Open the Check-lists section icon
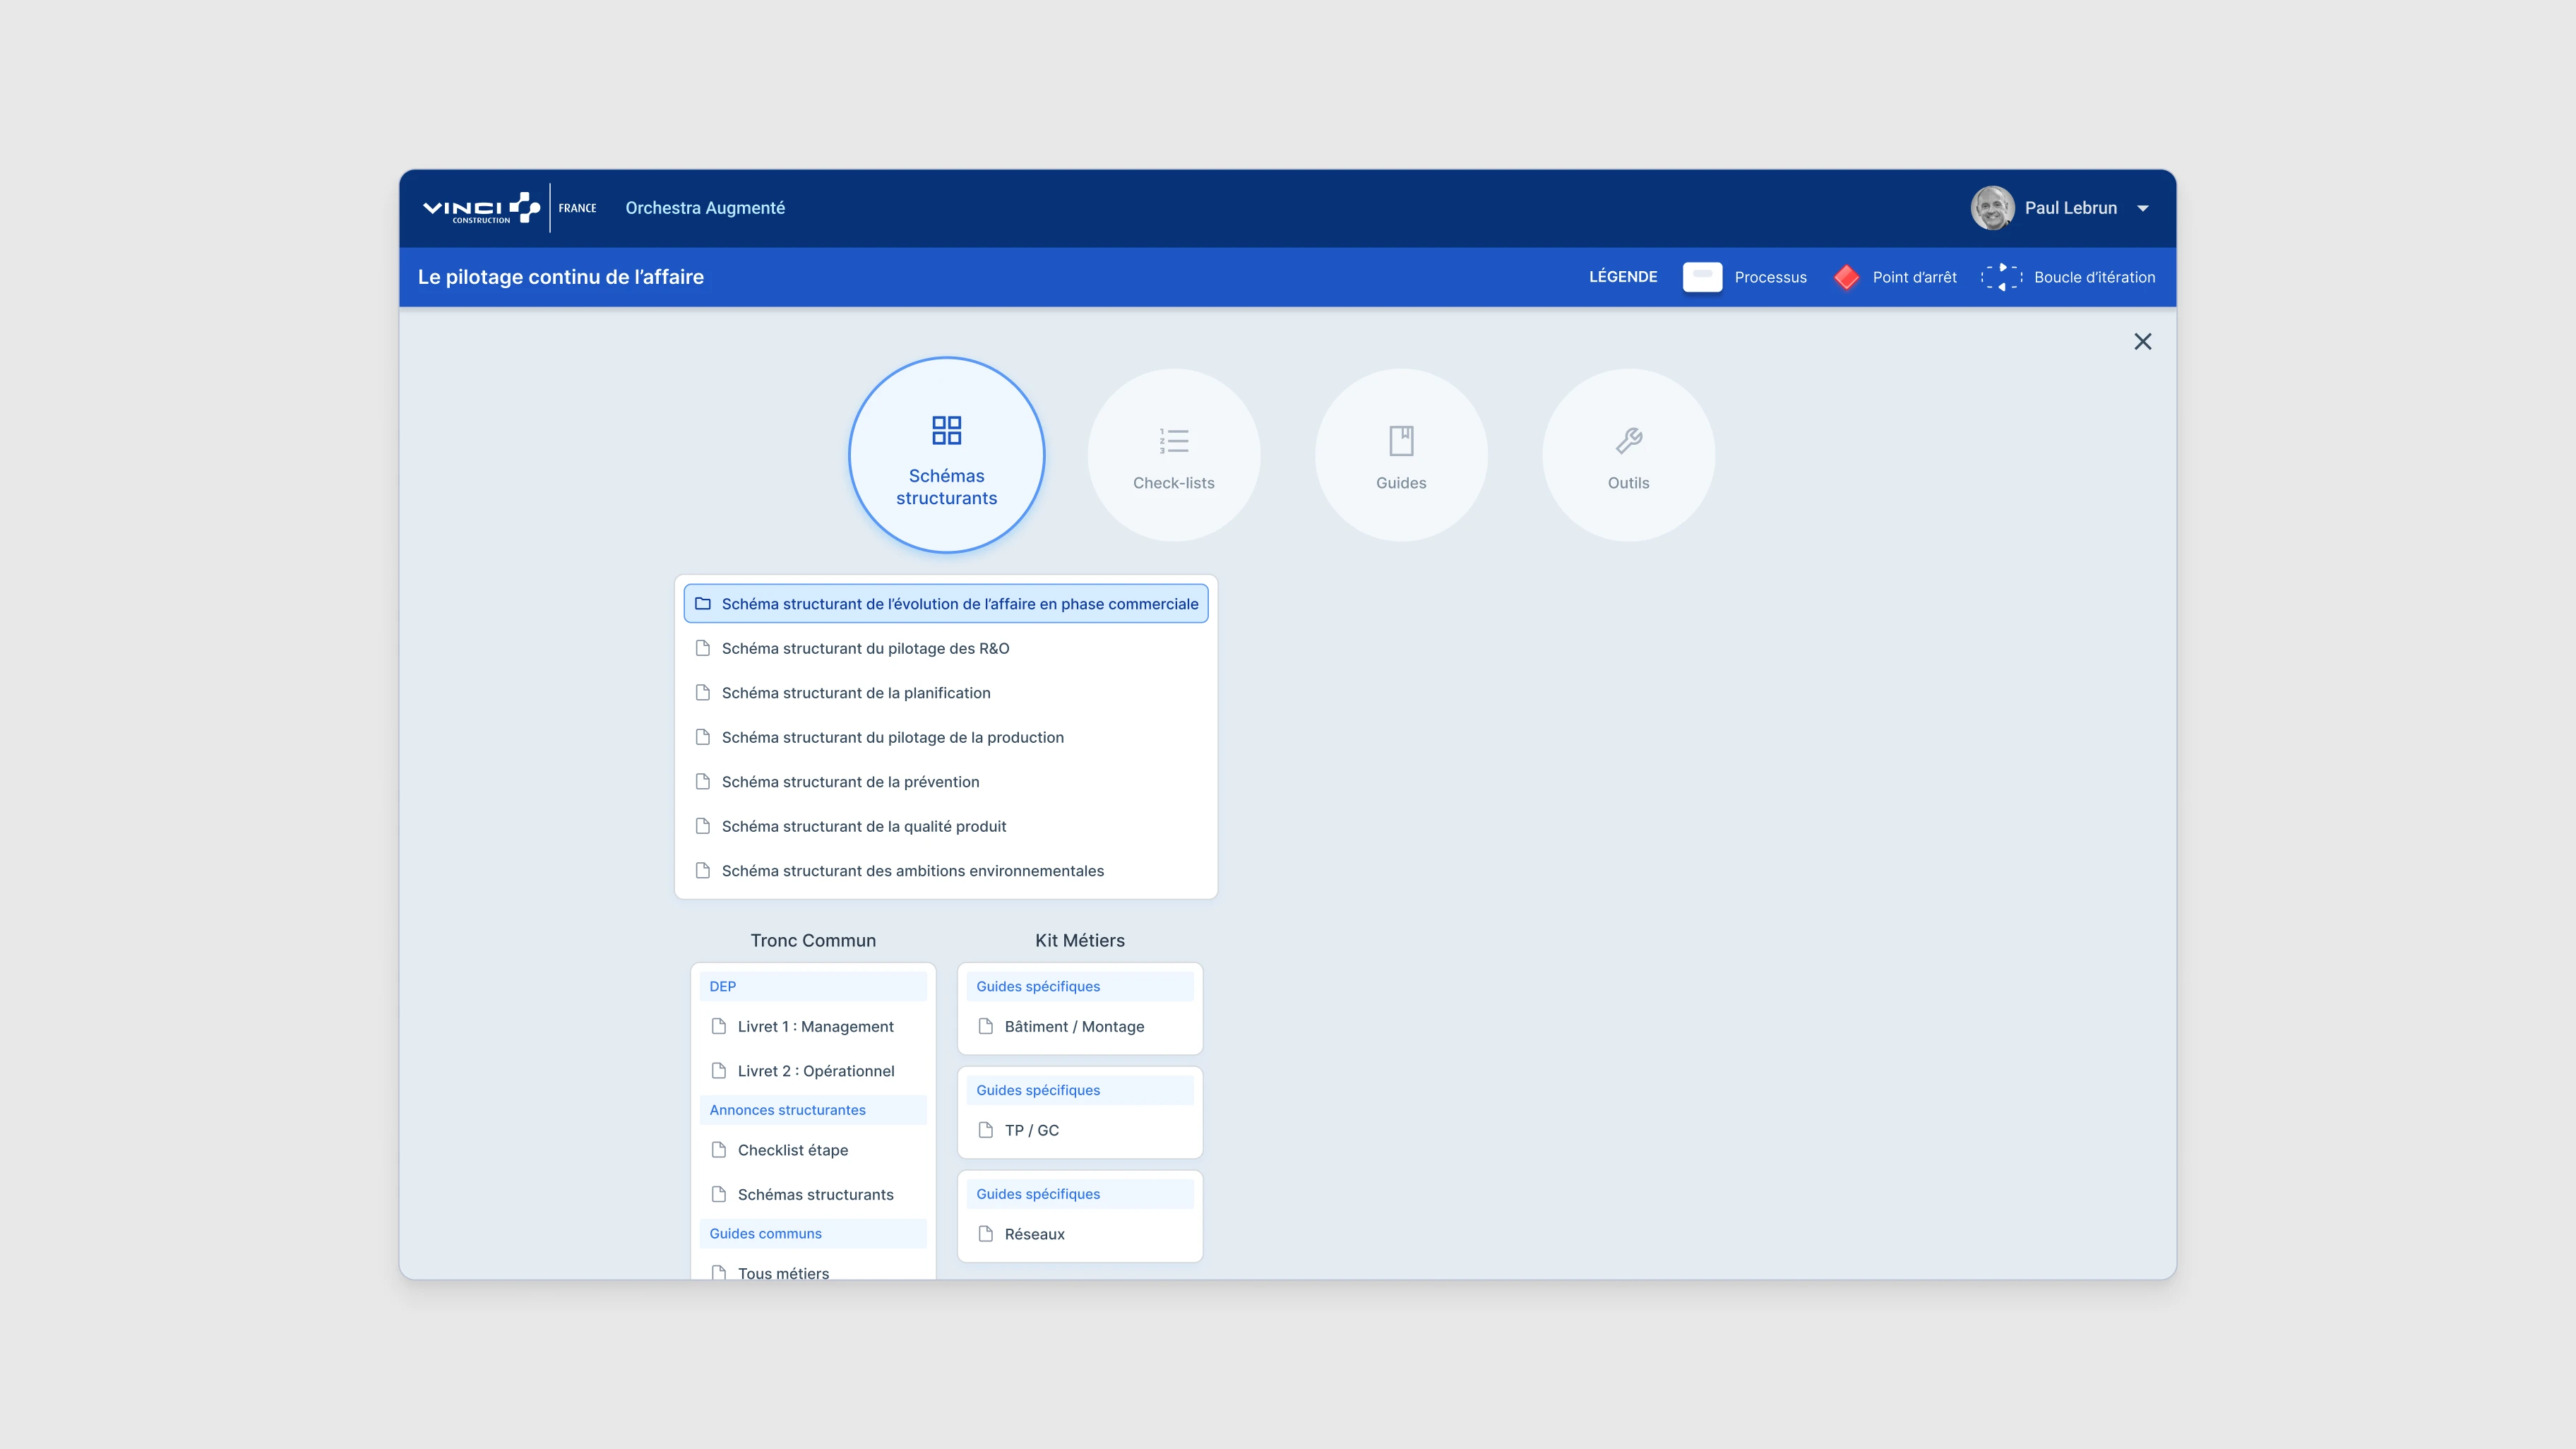Image resolution: width=2576 pixels, height=1449 pixels. (x=1173, y=441)
